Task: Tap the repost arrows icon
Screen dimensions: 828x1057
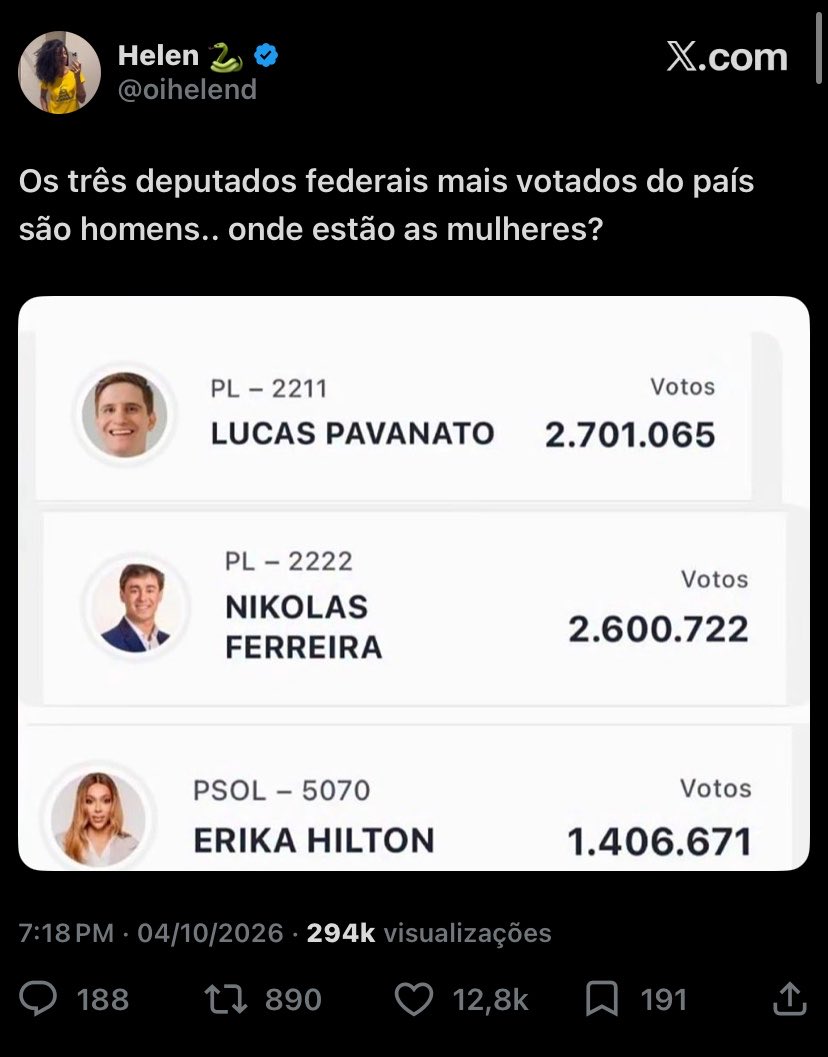Action: tap(226, 999)
